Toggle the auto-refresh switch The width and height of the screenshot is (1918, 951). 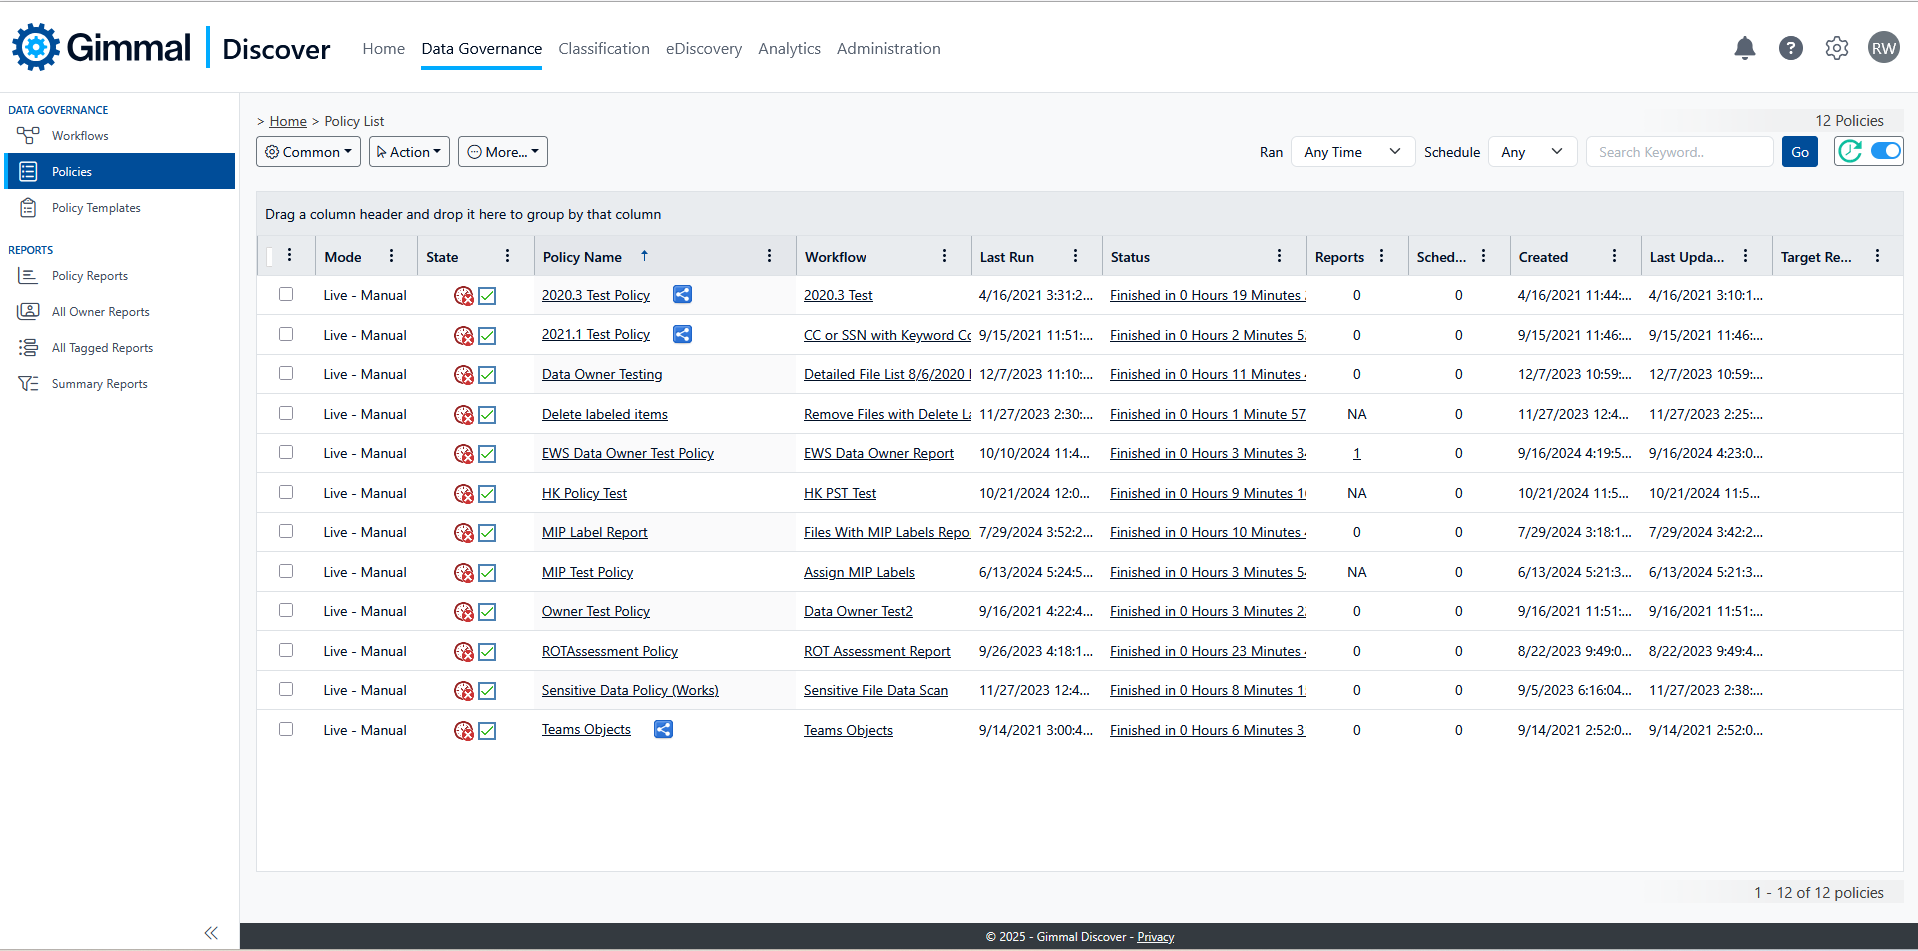pos(1885,152)
